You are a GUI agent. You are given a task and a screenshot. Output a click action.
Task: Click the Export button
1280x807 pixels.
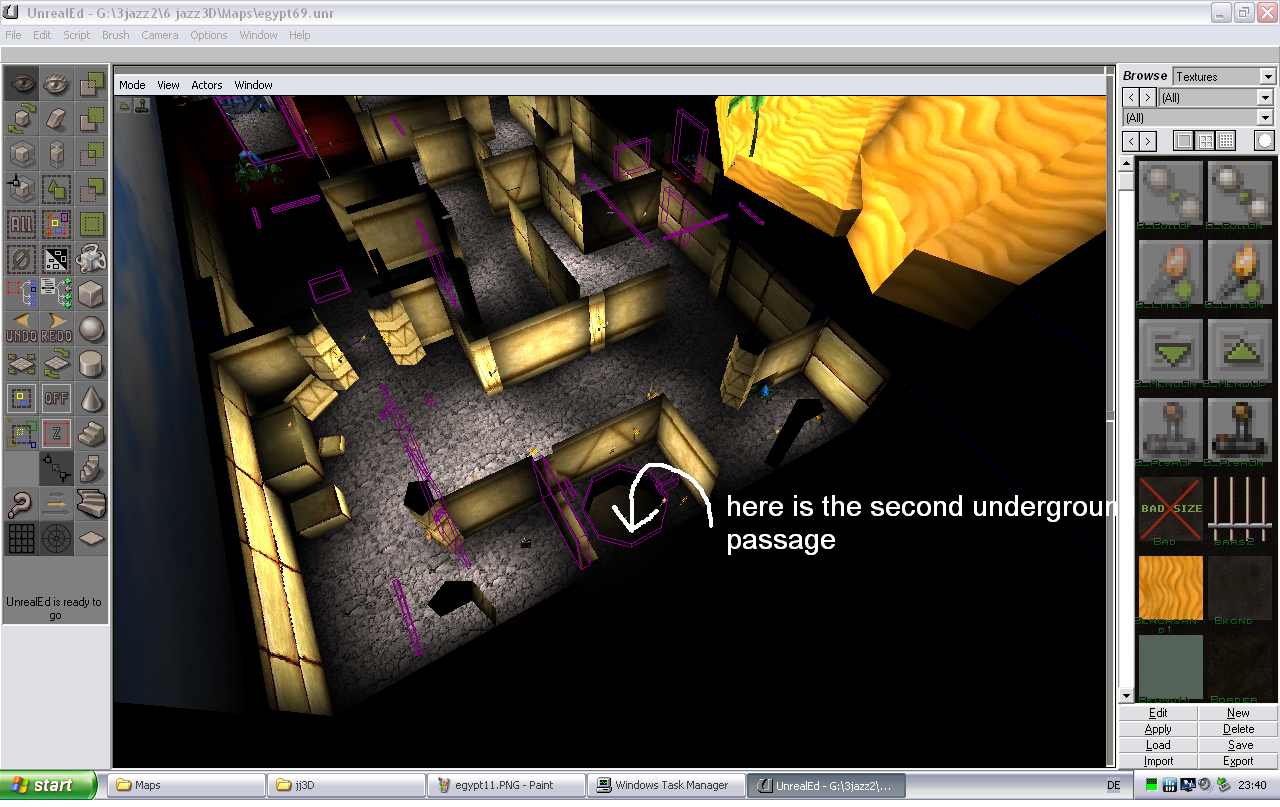pyautogui.click(x=1238, y=761)
